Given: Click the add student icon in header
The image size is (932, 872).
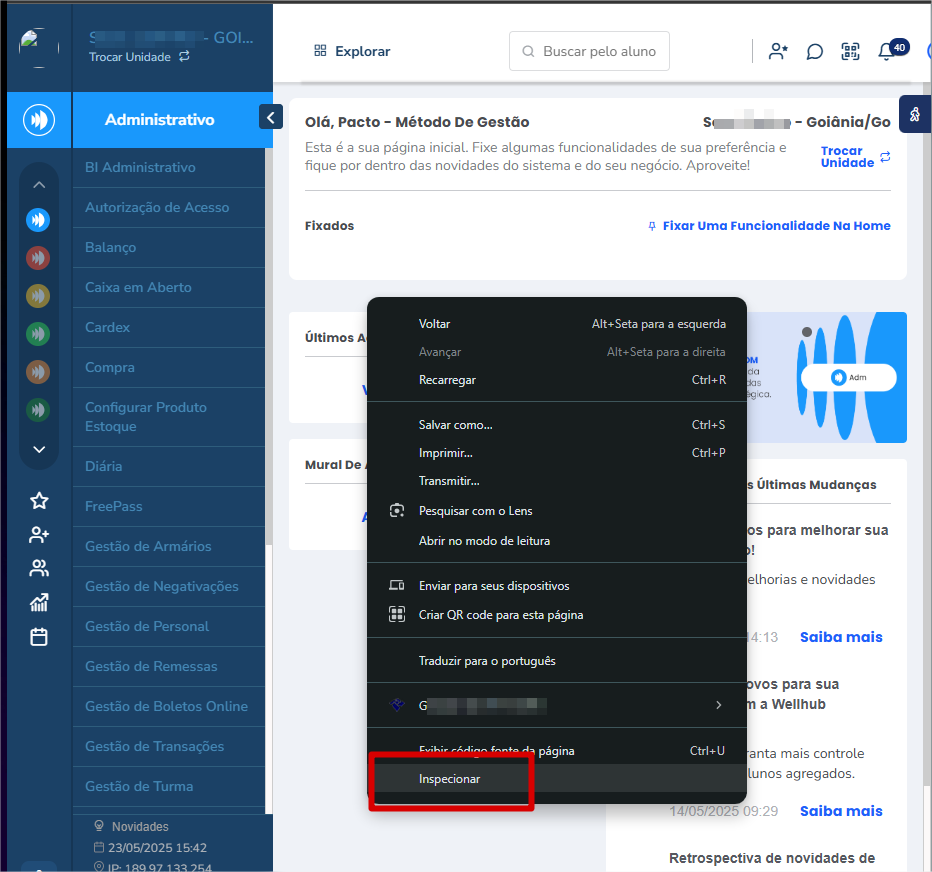Looking at the screenshot, I should [778, 52].
